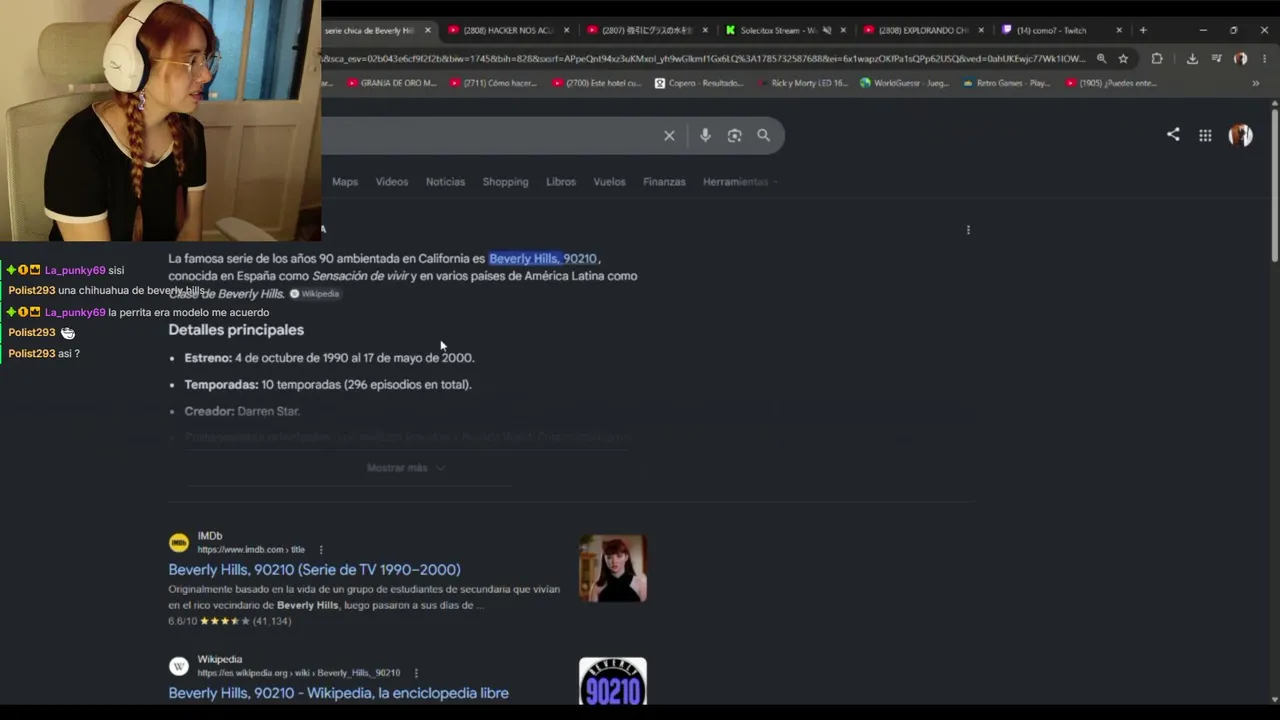
Task: Select the 'Creador: Darren Star.' line
Action: click(242, 411)
